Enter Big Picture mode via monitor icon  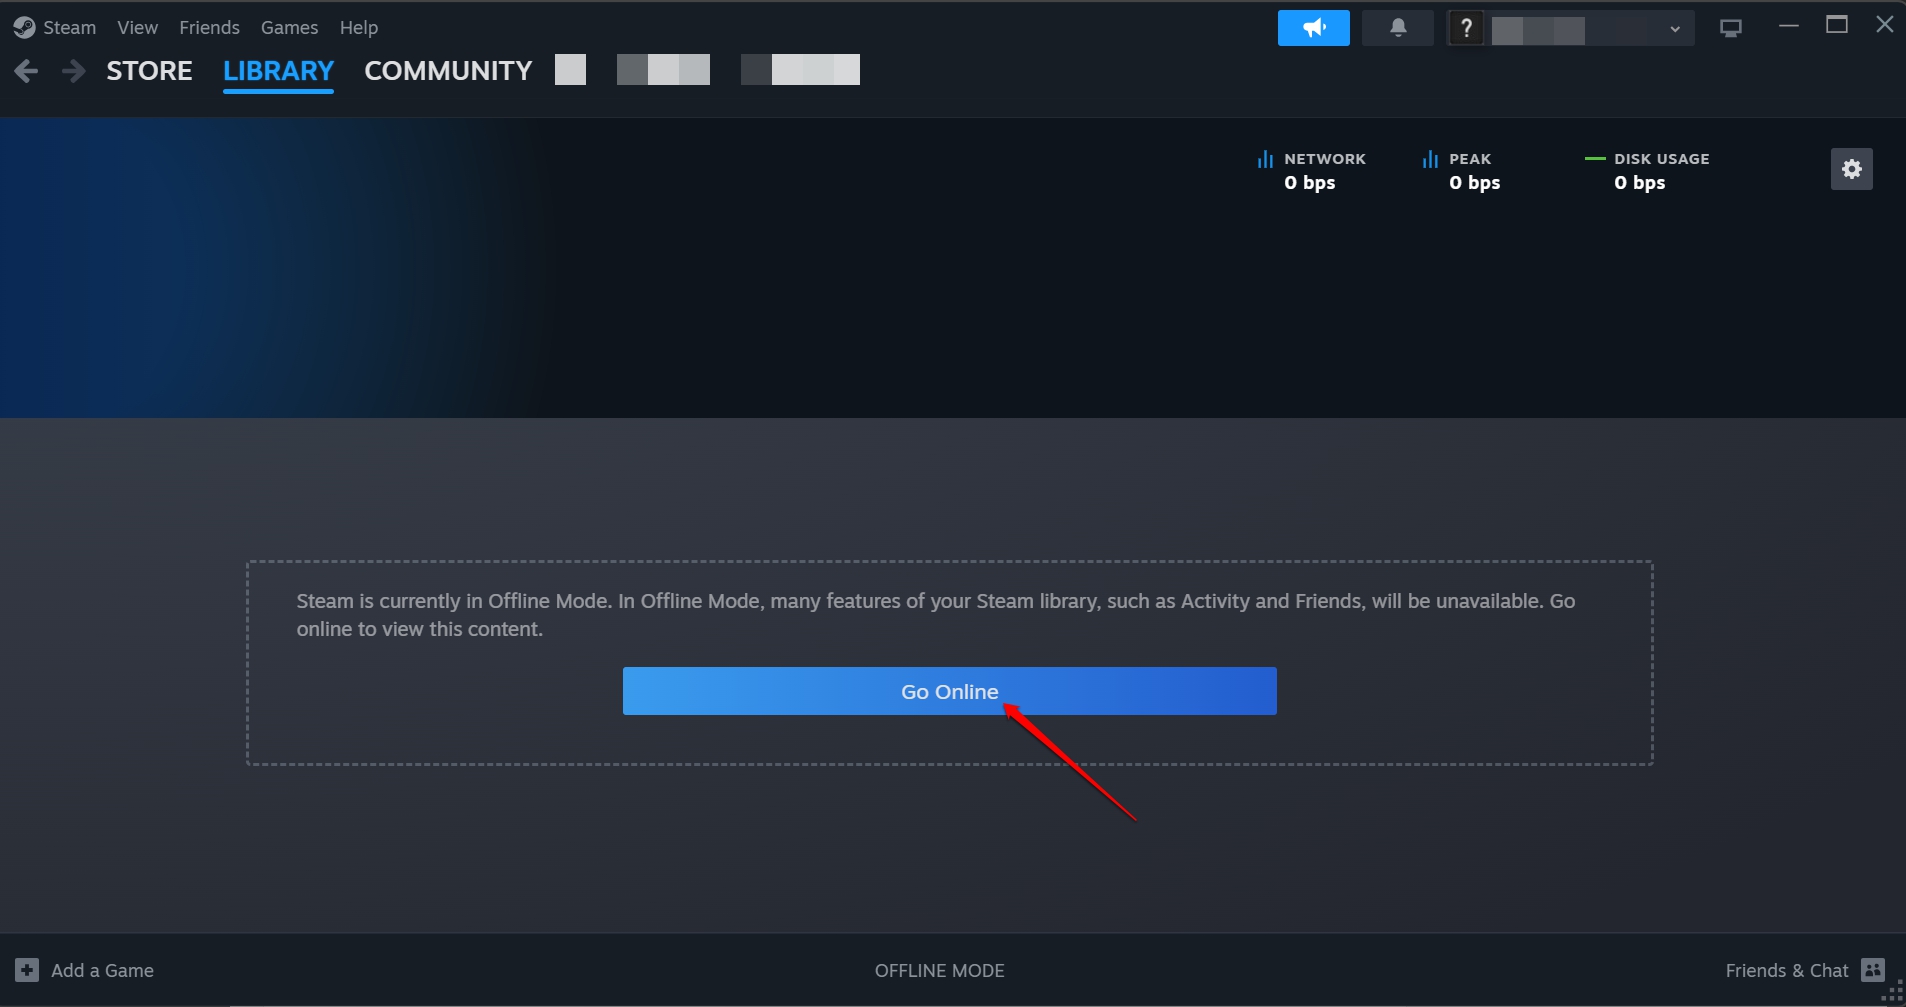[1731, 27]
